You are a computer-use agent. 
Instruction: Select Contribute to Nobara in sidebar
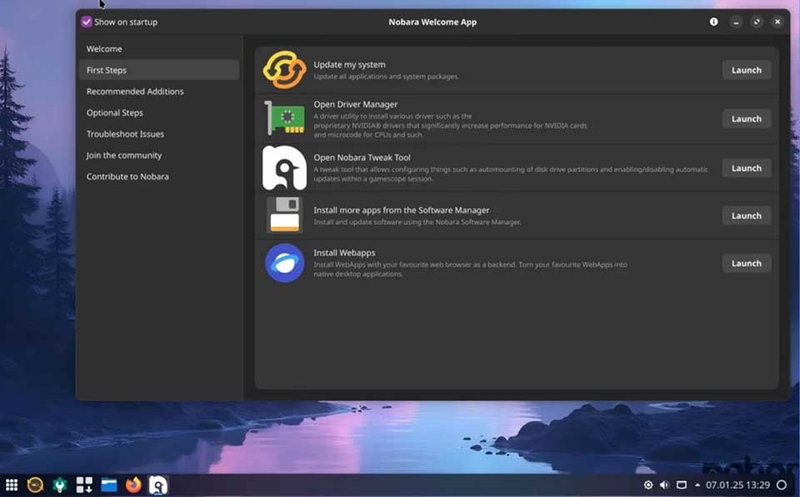[159, 177]
